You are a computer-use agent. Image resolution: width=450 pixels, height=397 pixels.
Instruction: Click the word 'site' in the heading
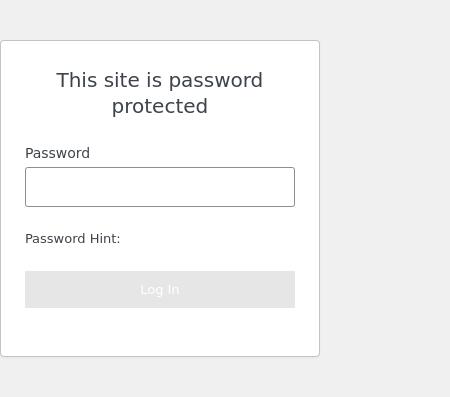point(121,80)
